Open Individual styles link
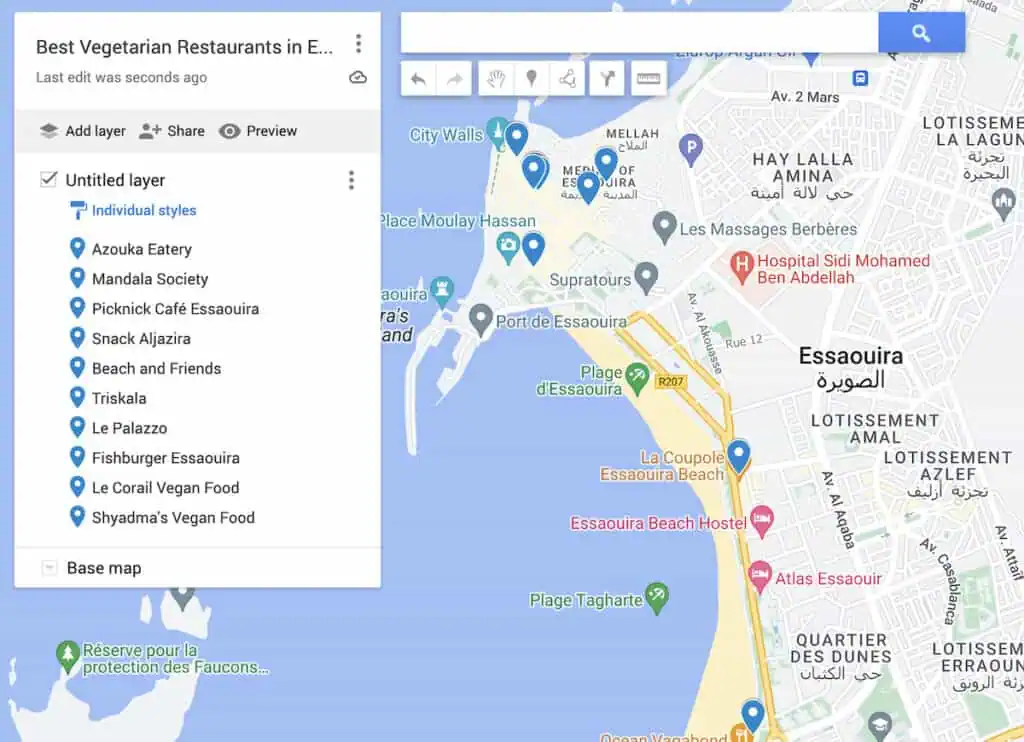The height and width of the screenshot is (742, 1024). click(144, 210)
